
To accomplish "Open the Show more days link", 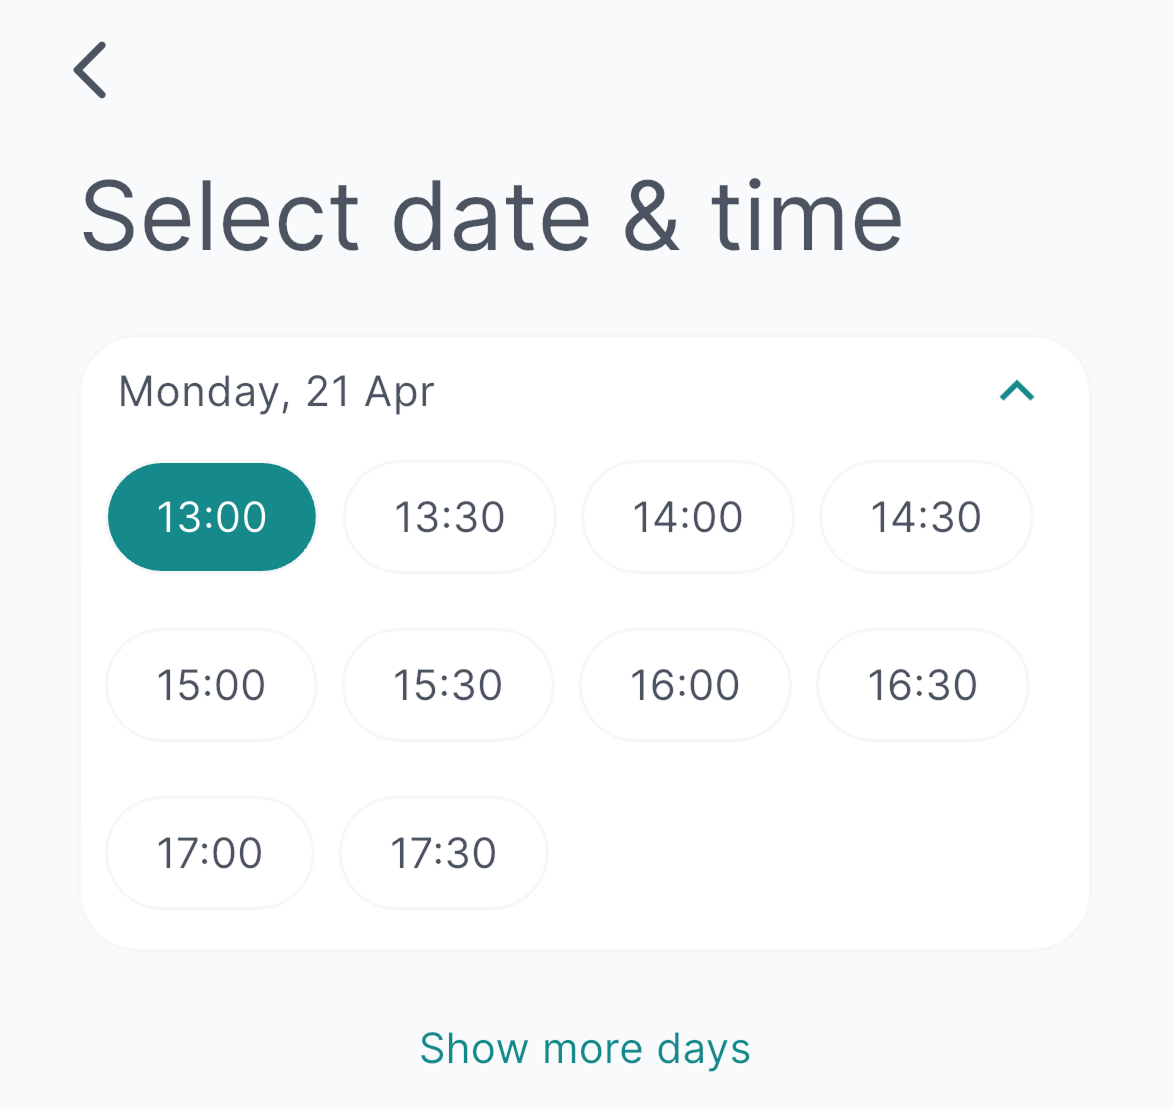I will (585, 1048).
